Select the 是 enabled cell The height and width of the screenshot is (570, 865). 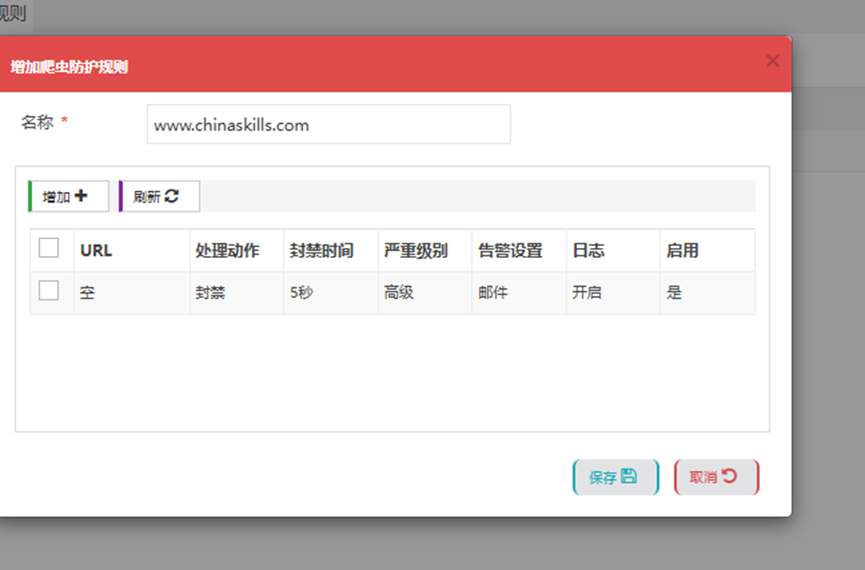point(708,292)
